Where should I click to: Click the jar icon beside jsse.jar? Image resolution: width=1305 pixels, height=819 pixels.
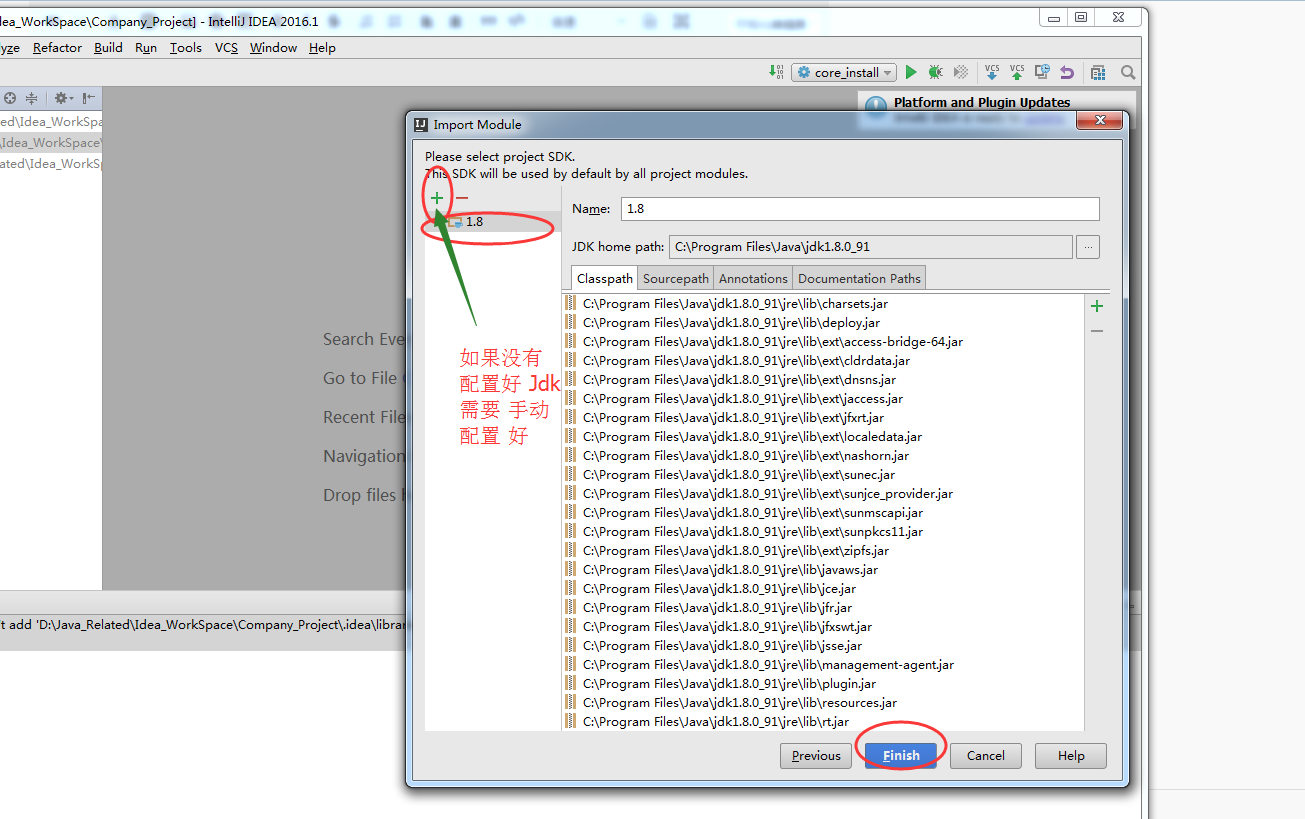[x=571, y=645]
